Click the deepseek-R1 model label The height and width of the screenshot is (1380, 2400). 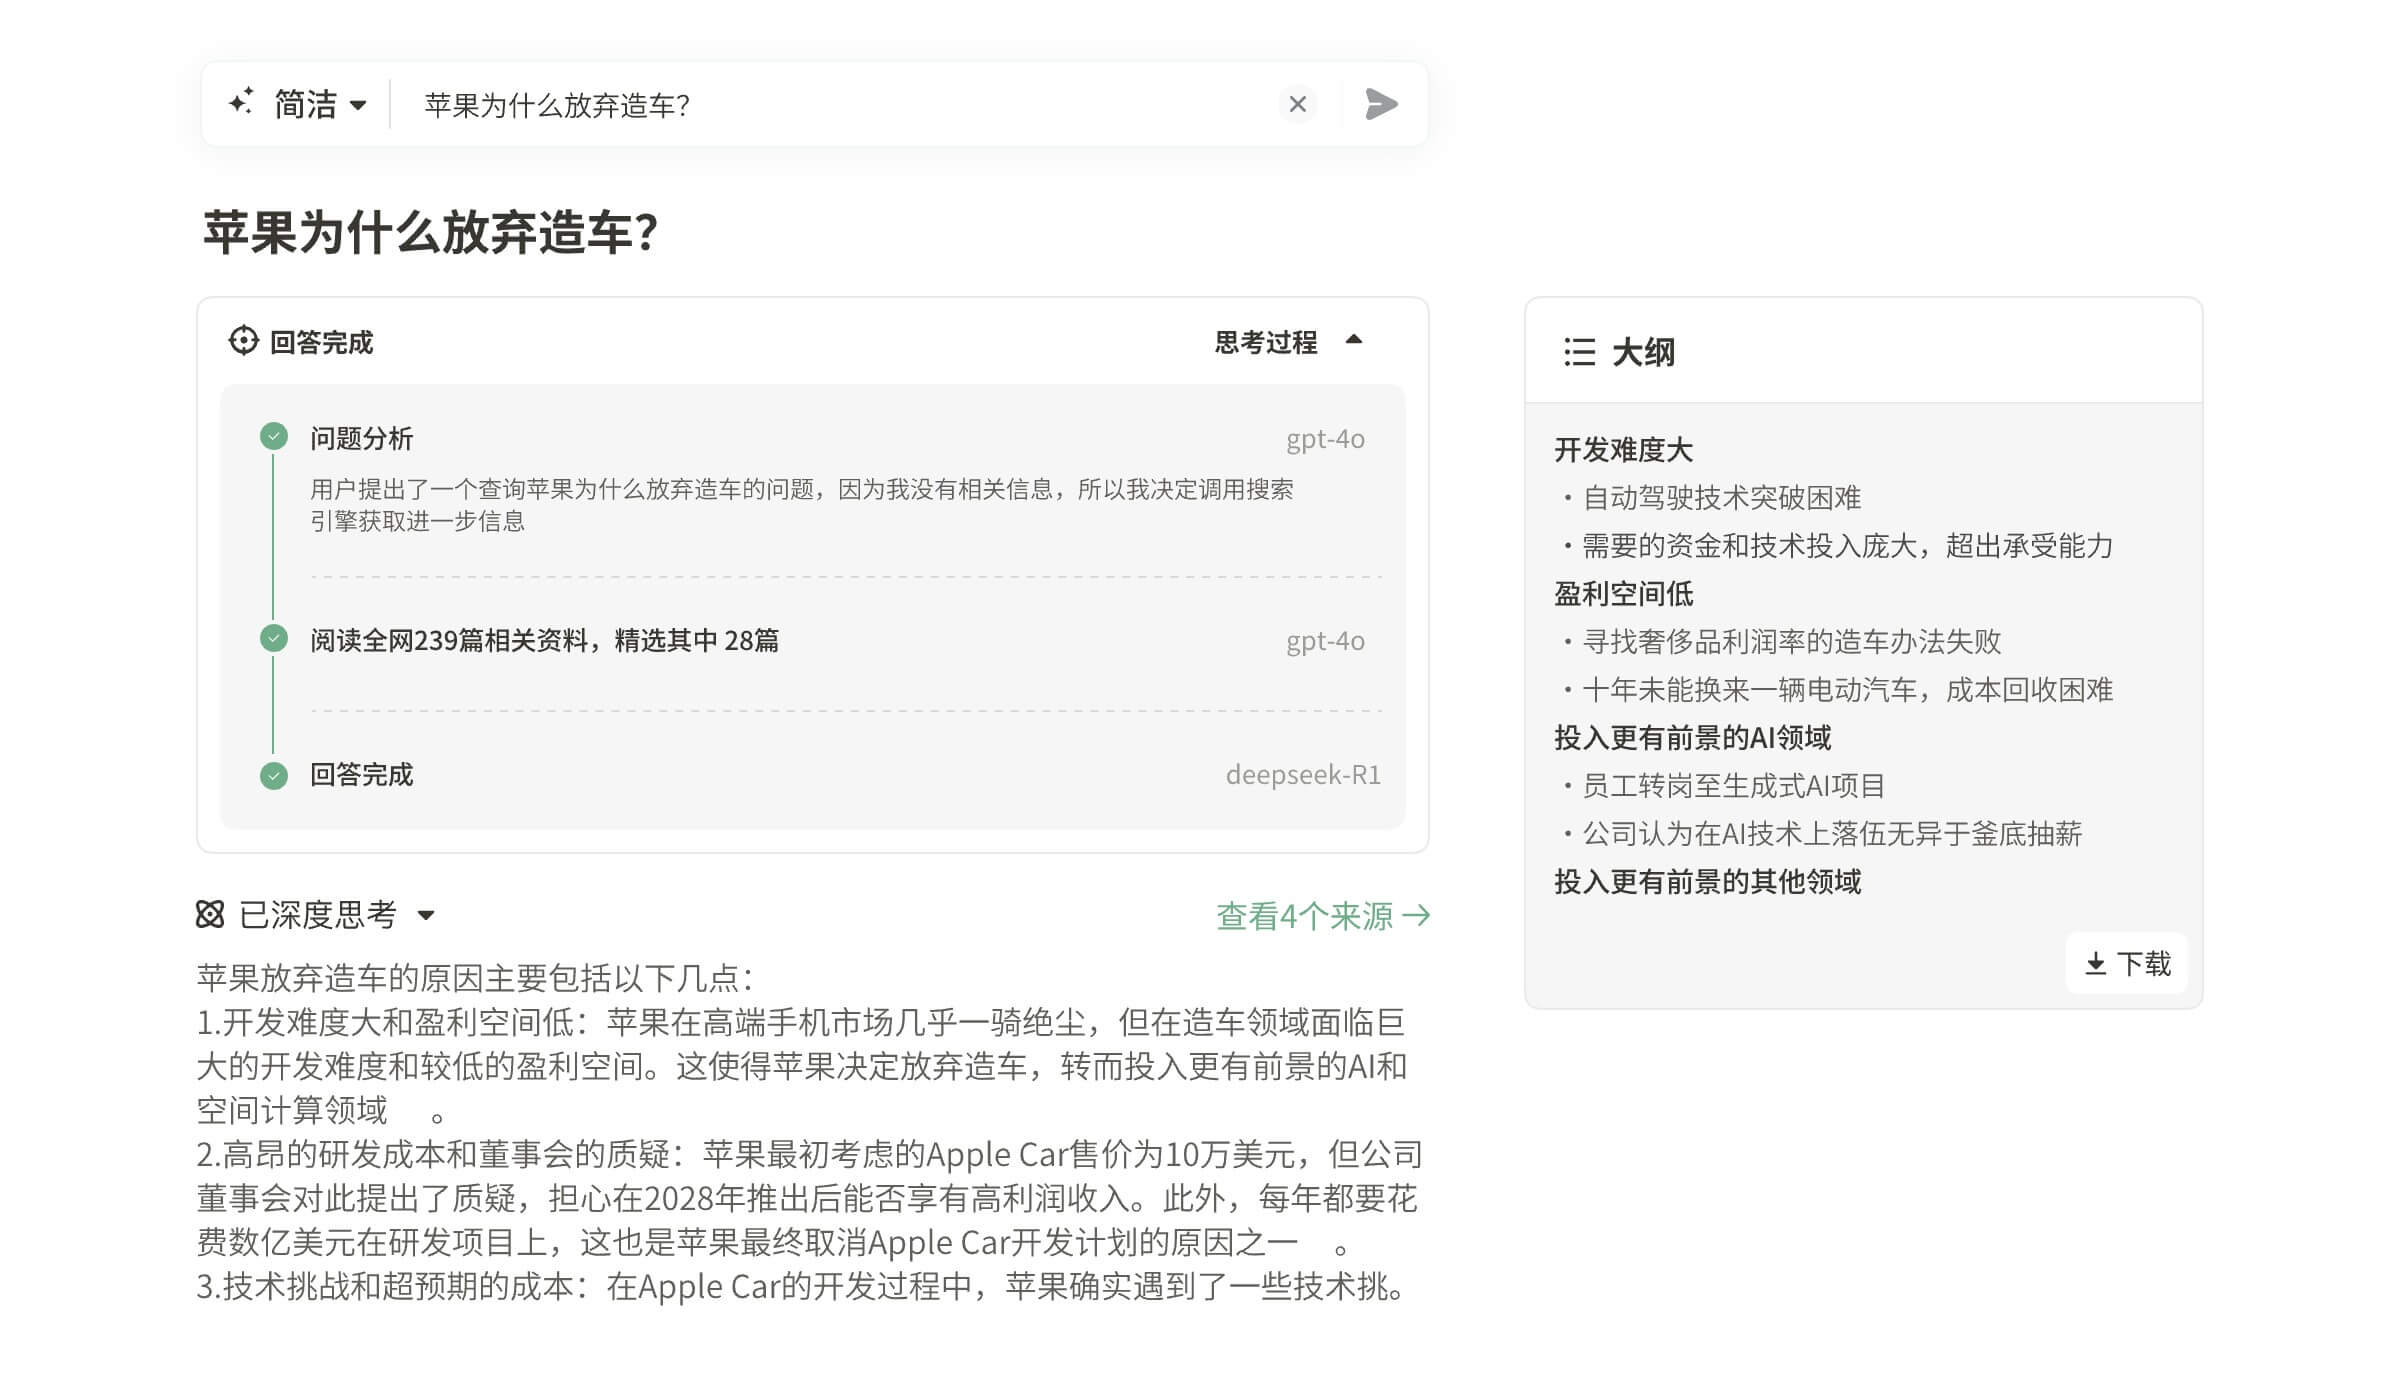1303,775
